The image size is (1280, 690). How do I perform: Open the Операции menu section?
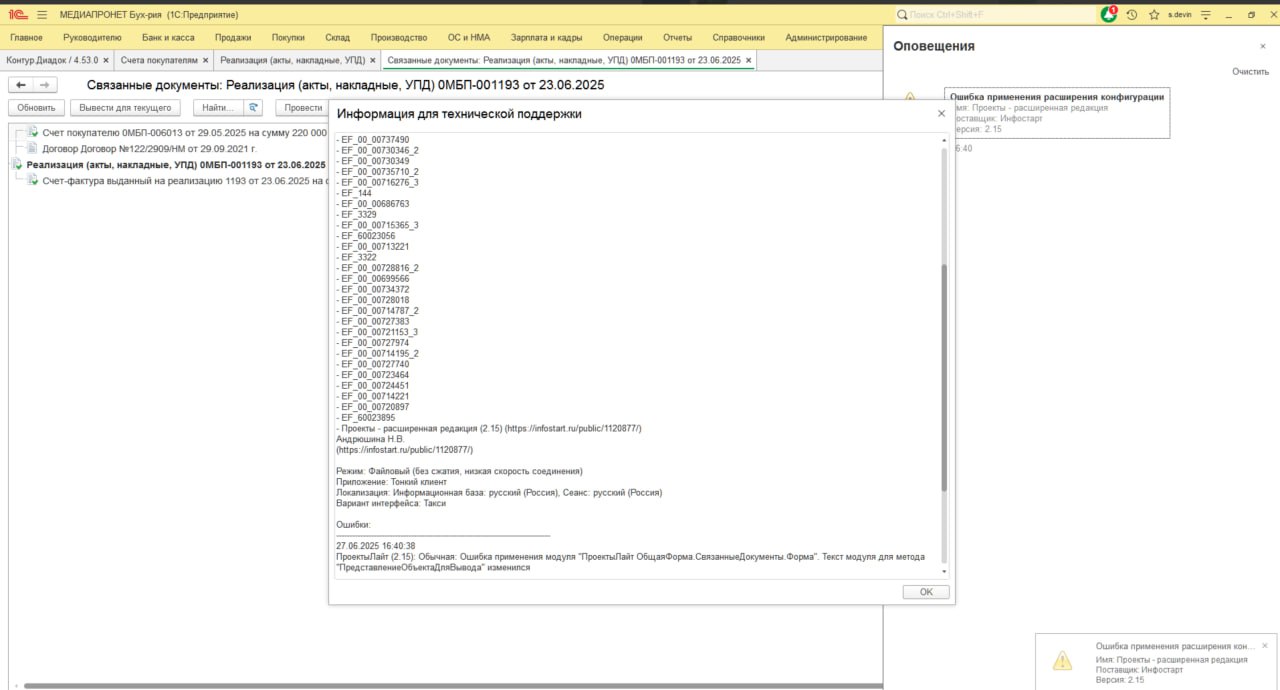(623, 38)
